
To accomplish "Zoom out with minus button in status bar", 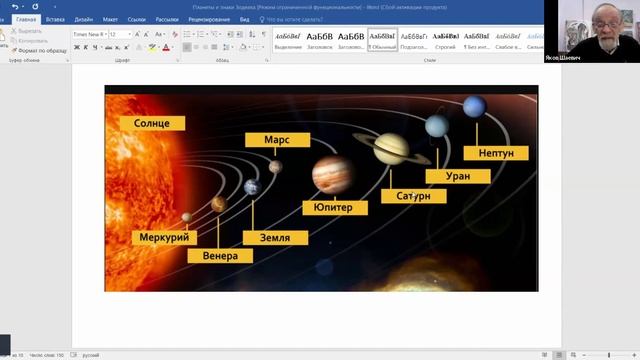I will (x=584, y=355).
